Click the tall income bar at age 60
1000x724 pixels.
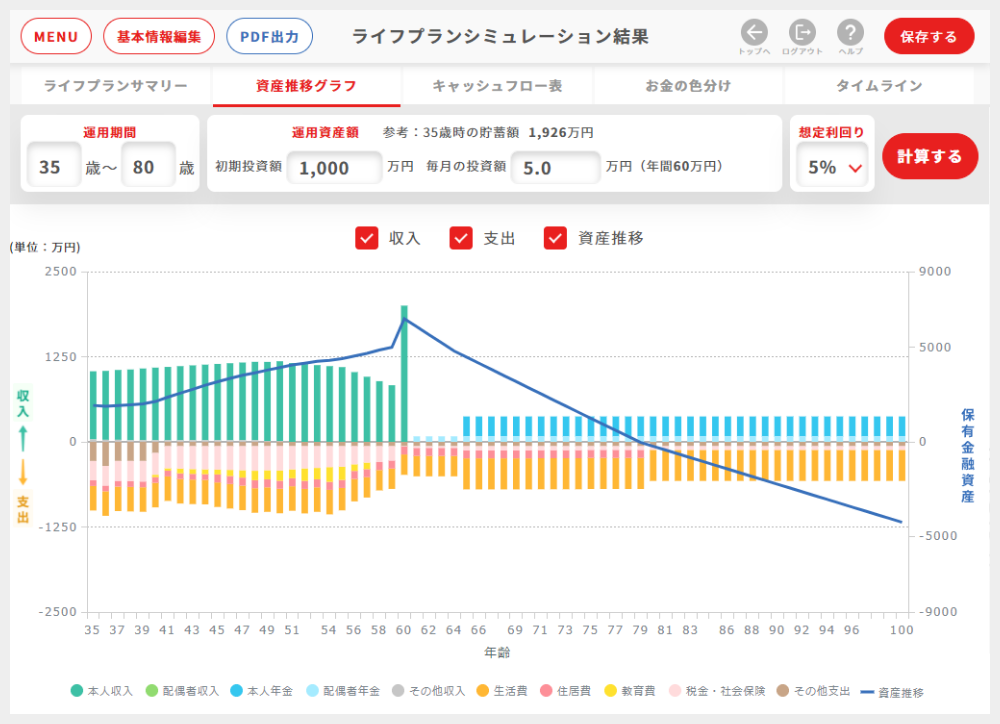[x=404, y=372]
